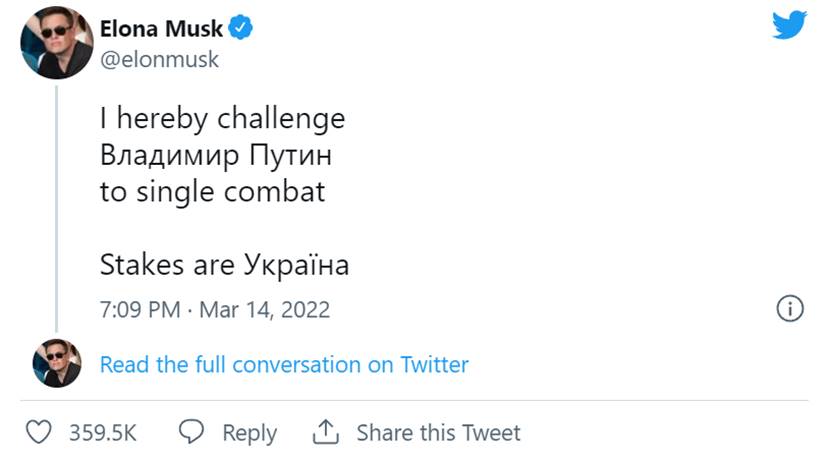Open the Elona Musk display name
Screen dimensions: 831x461
tap(162, 30)
